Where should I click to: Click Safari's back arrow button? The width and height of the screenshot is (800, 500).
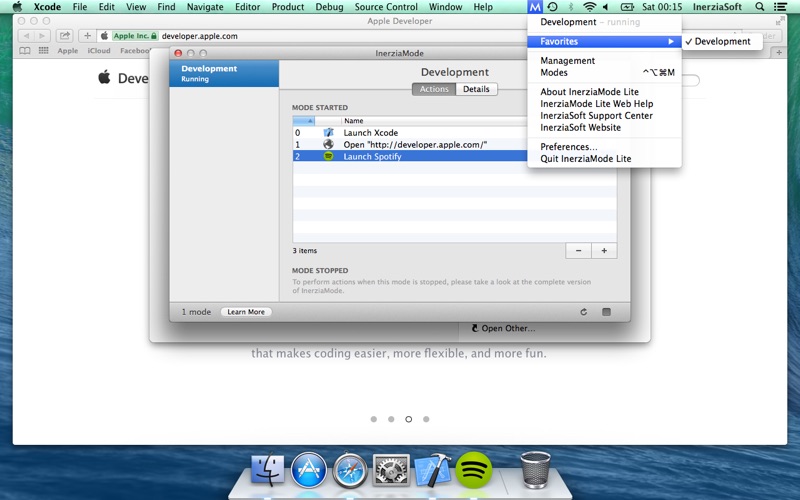pos(26,36)
